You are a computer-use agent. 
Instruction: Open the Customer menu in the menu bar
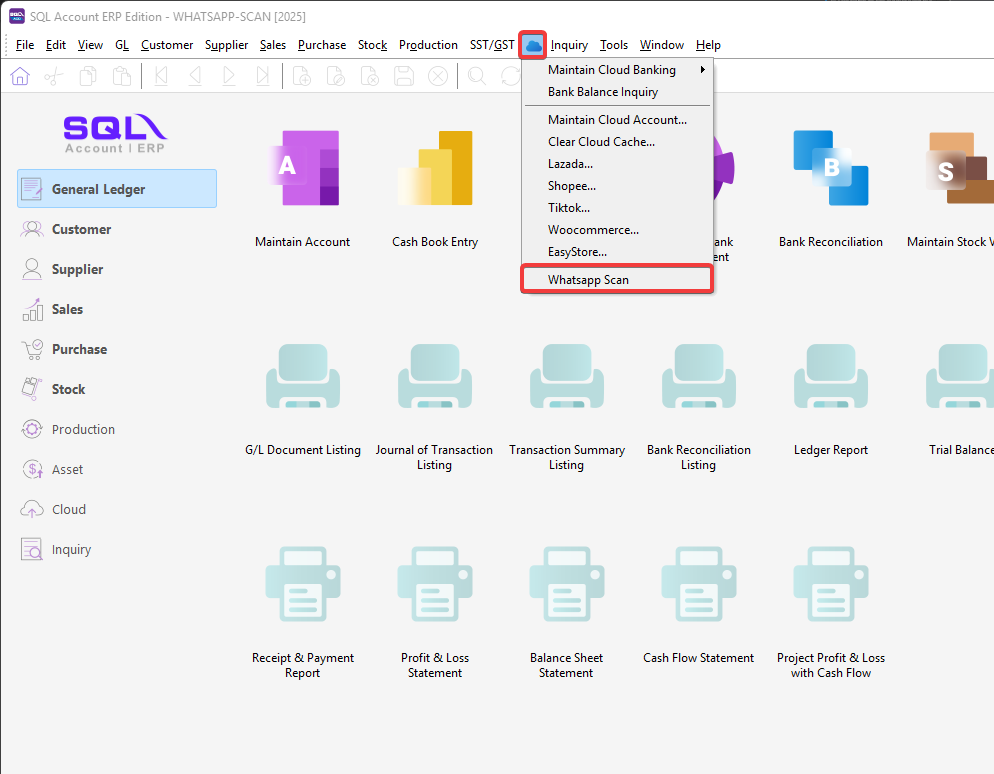pos(167,45)
